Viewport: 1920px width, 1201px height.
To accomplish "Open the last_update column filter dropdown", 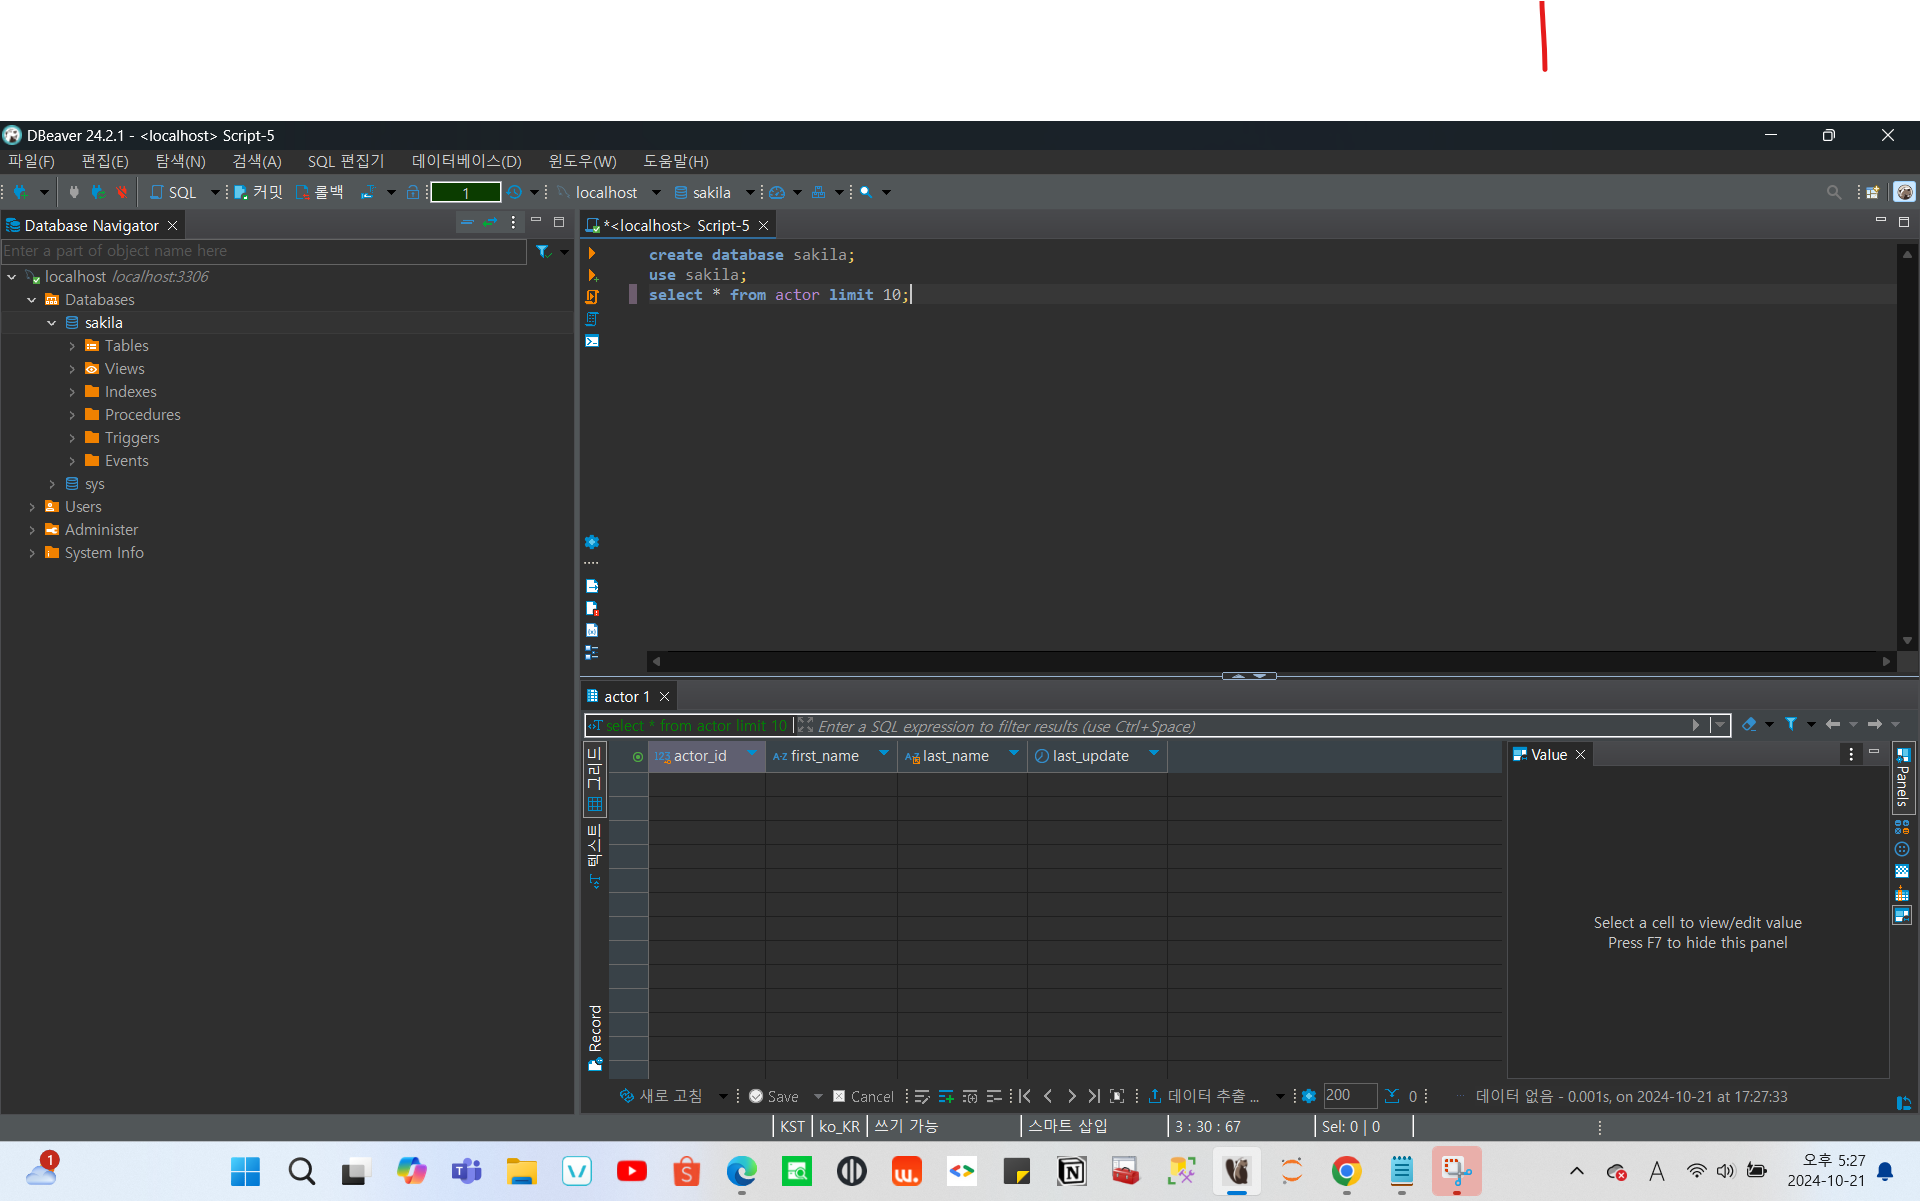I will [x=1154, y=754].
